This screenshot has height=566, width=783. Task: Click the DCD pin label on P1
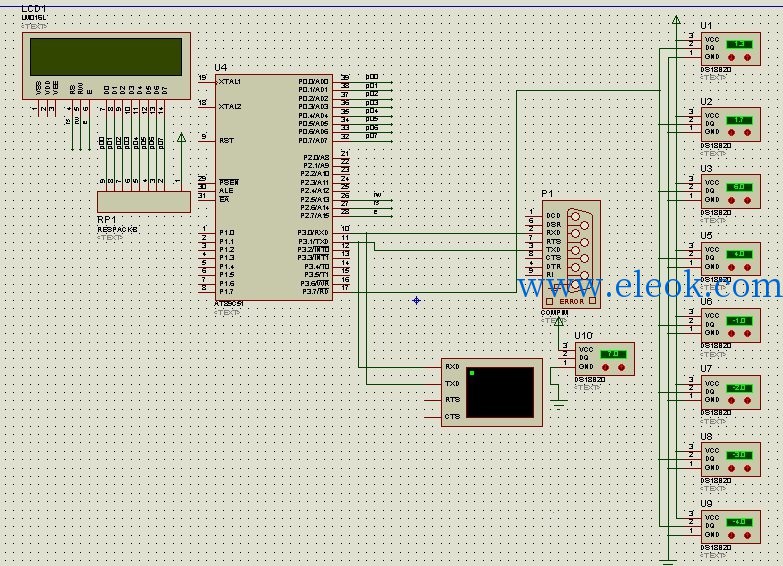553,216
